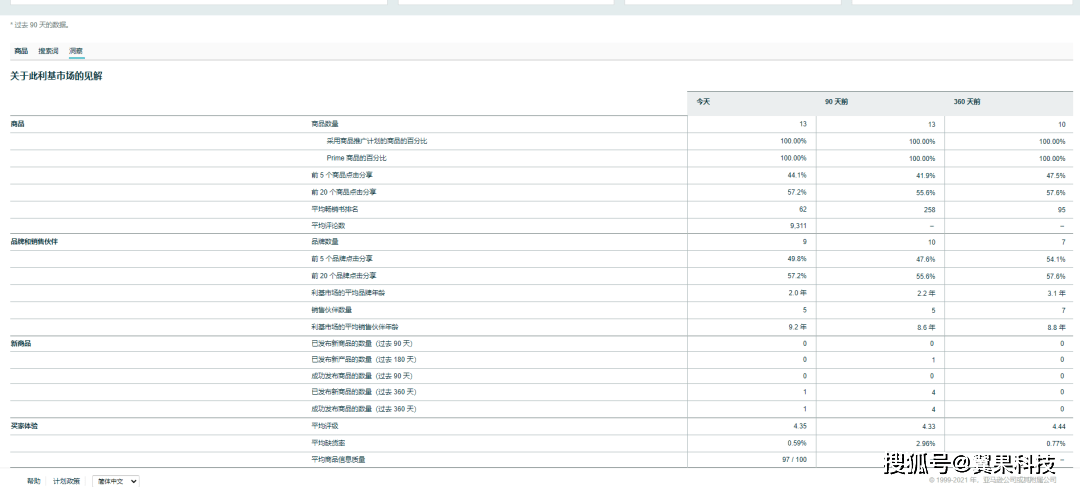Click the 平均评论数 value 9,311
This screenshot has height=487, width=1080.
coord(797,226)
